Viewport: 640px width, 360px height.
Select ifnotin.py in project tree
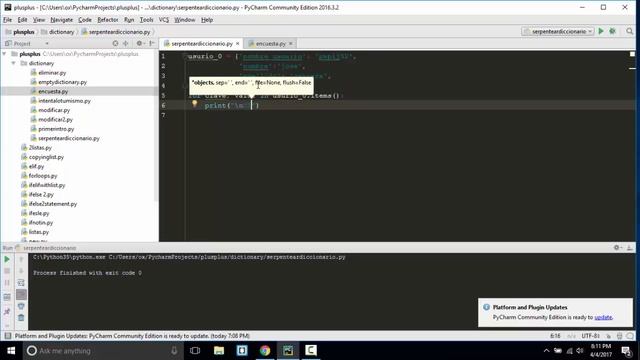tap(41, 223)
